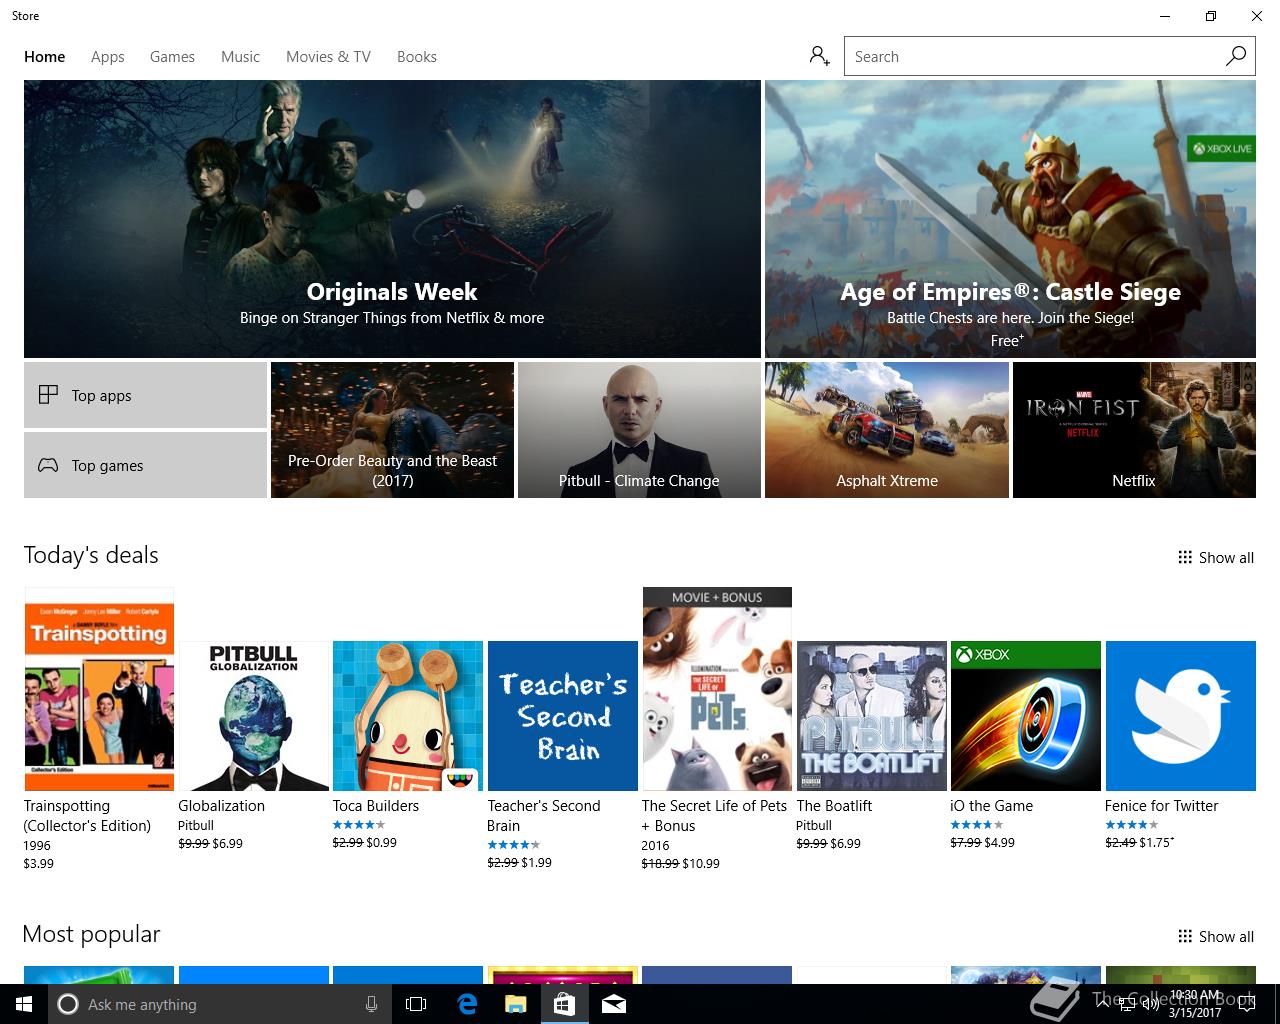
Task: Open the Mail app from taskbar
Action: coord(614,1004)
